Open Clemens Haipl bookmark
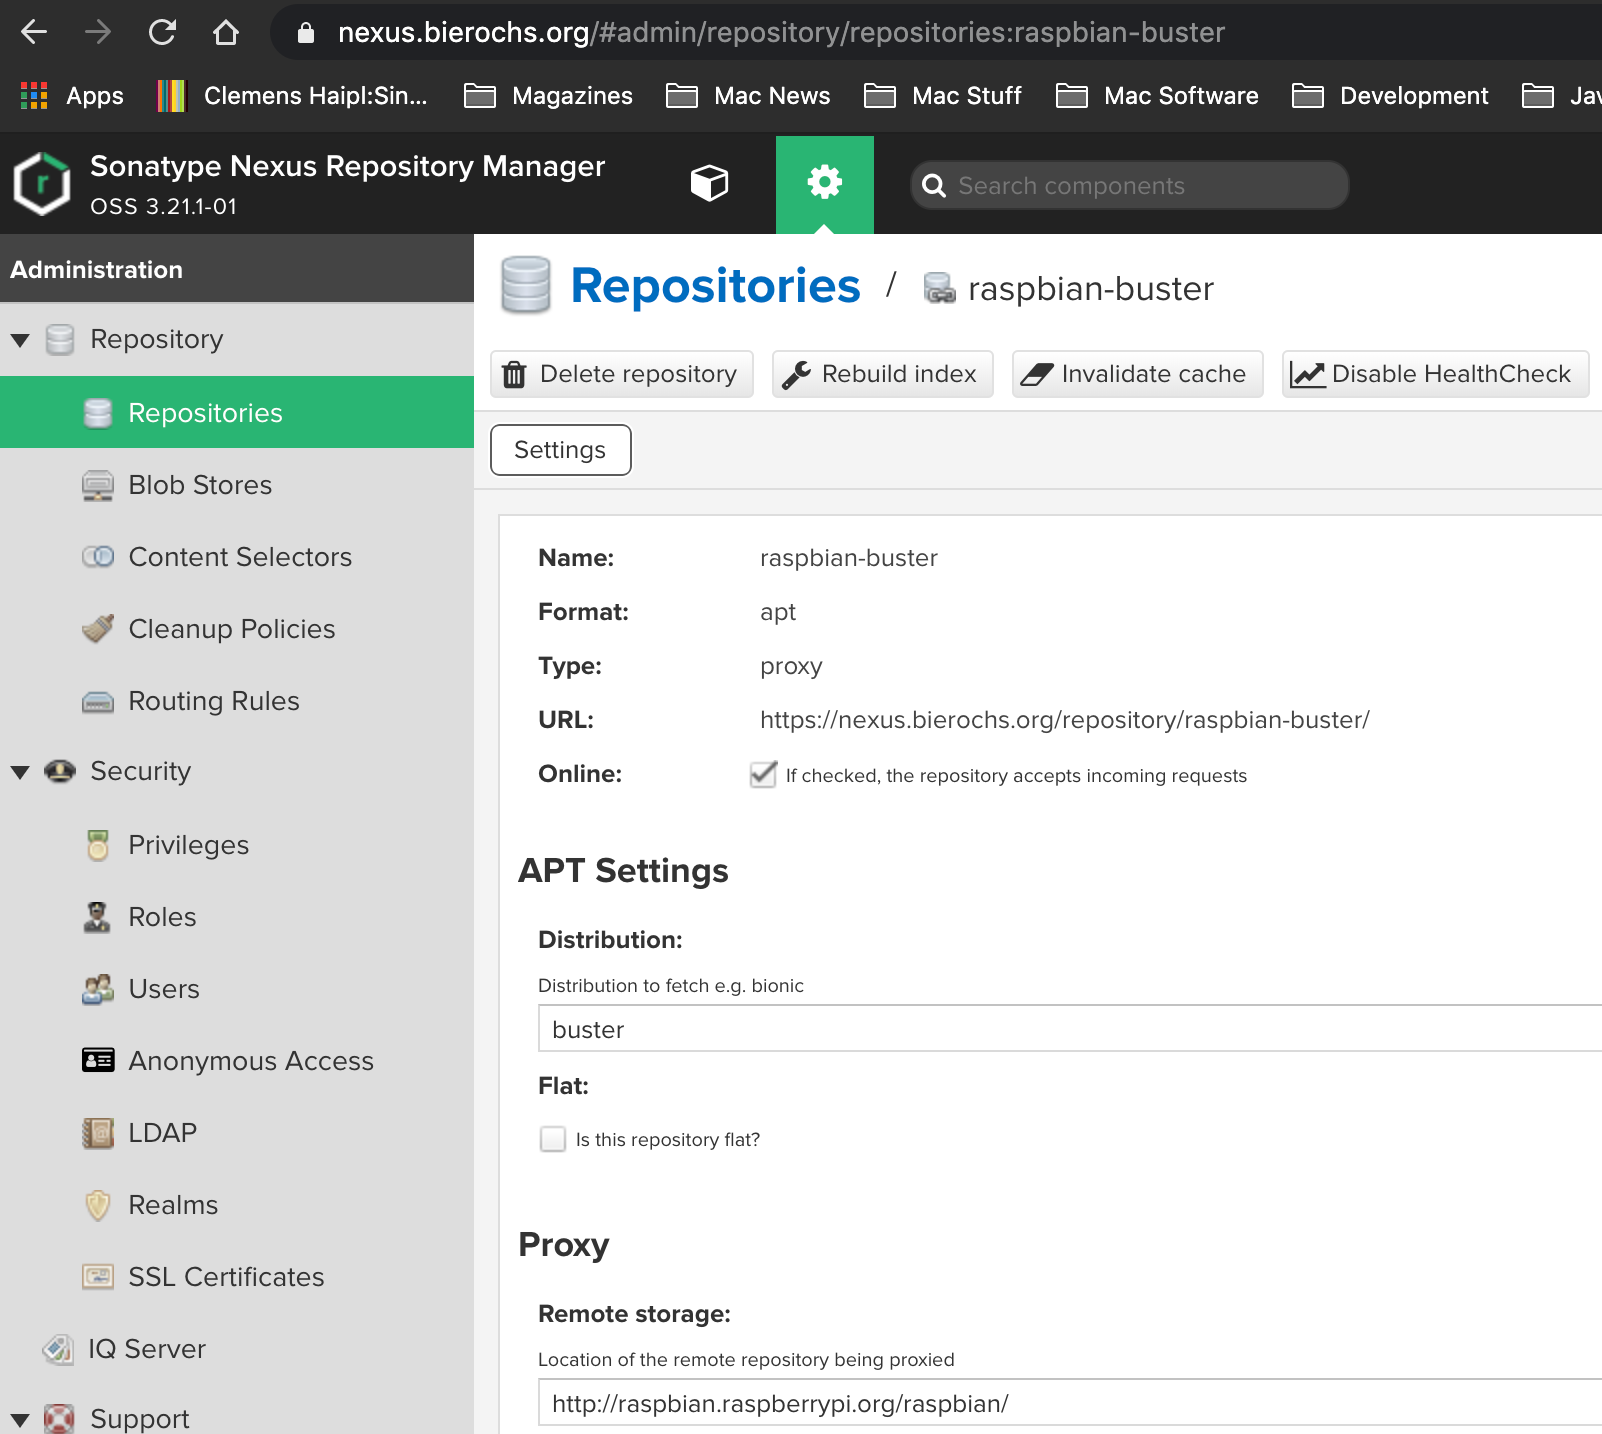Viewport: 1602px width, 1434px height. click(293, 96)
